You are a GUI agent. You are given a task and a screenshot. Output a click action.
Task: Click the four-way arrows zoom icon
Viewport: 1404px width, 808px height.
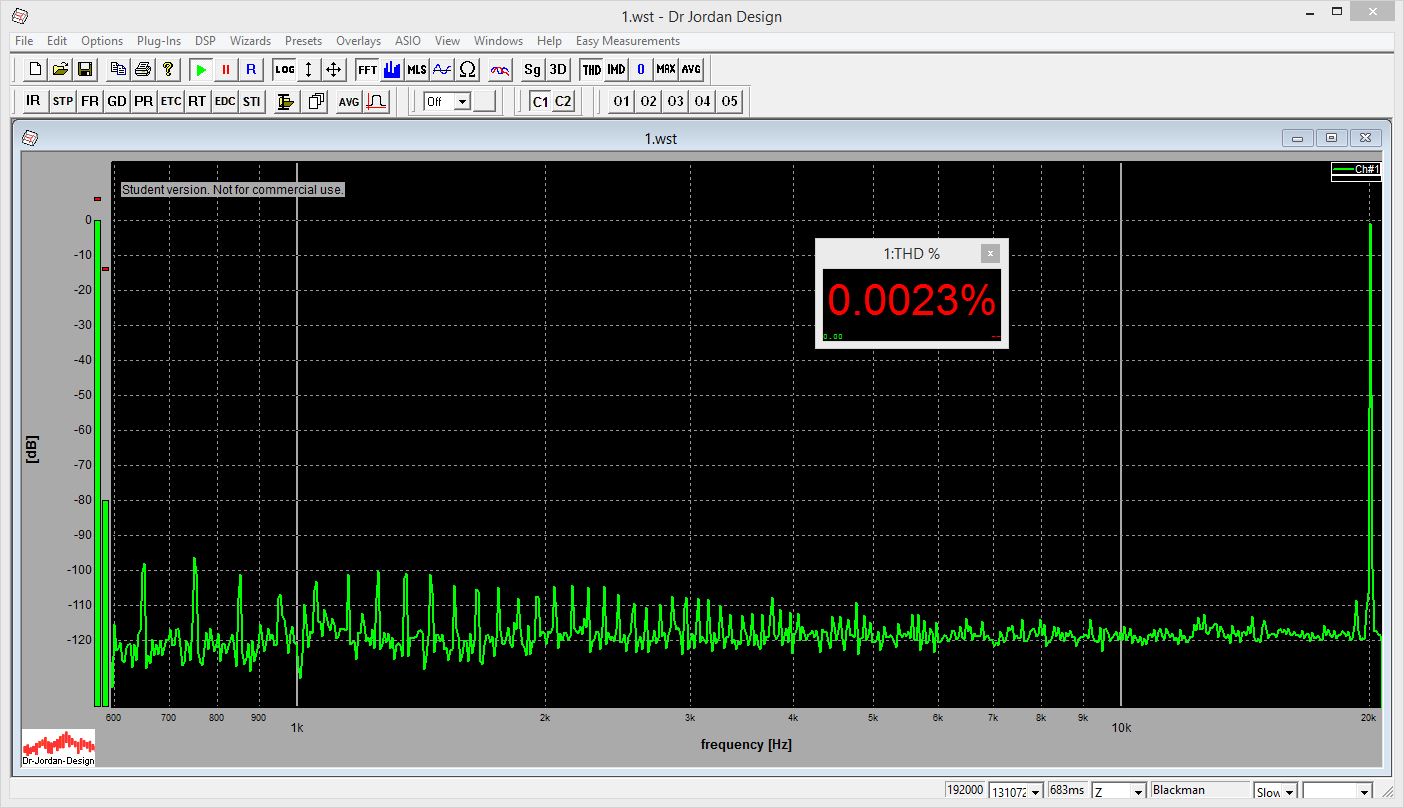334,70
